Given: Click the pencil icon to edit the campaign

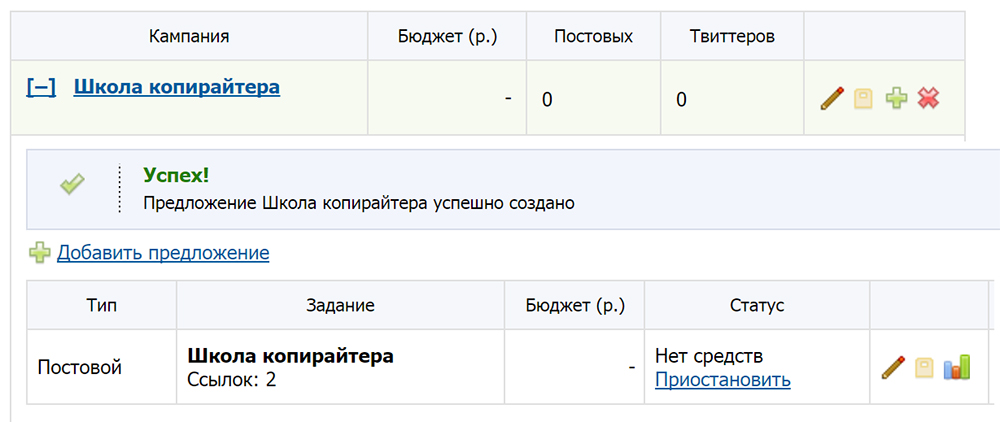Looking at the screenshot, I should click(x=832, y=98).
